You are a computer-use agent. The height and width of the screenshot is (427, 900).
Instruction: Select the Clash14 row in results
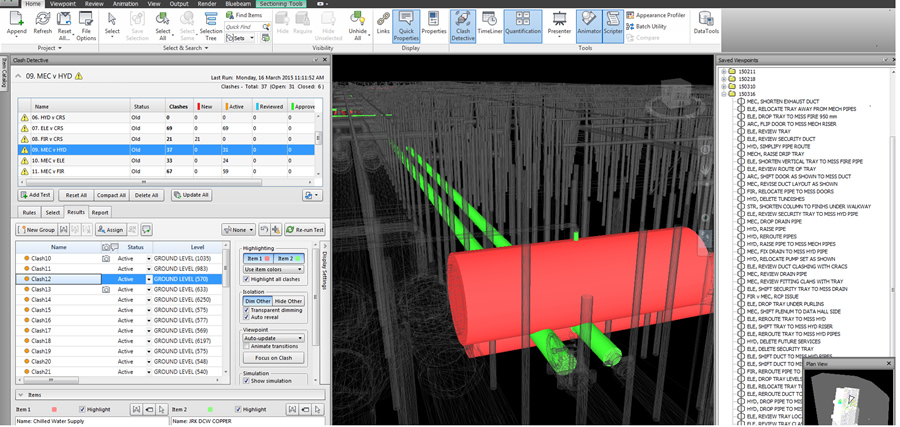(41, 299)
